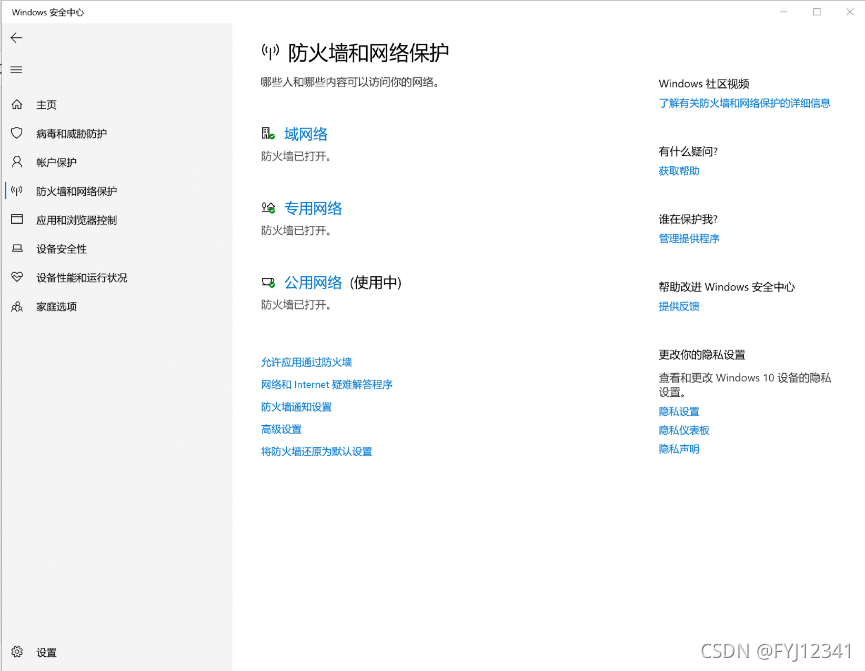Viewport: 865px width, 671px height.
Task: Click 将防火墙还原为默认设置 link
Action: pos(317,451)
